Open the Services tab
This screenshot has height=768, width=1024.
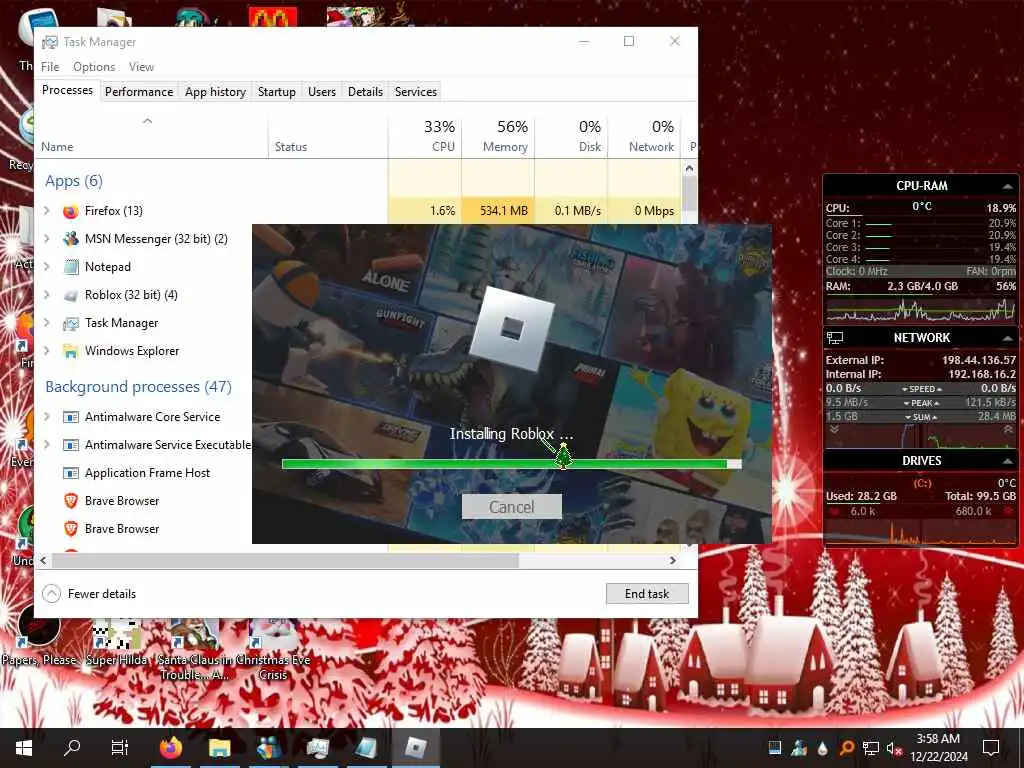[x=416, y=91]
